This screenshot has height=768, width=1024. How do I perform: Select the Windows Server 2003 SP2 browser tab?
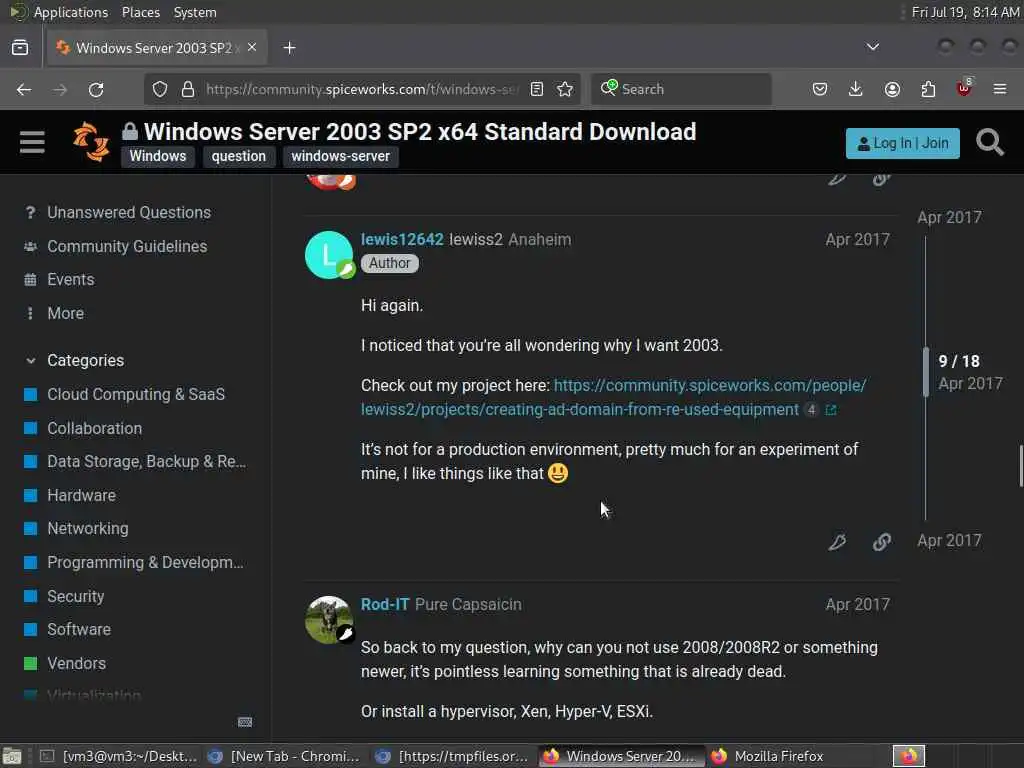(157, 48)
